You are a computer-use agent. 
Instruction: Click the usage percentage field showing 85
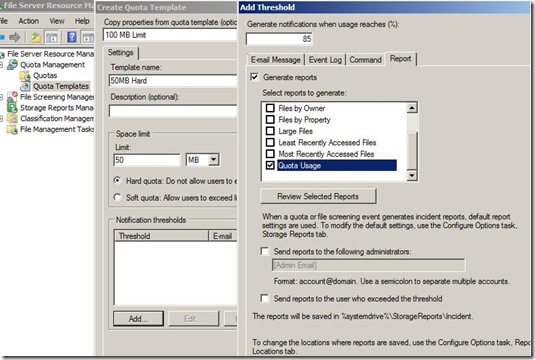[x=279, y=39]
